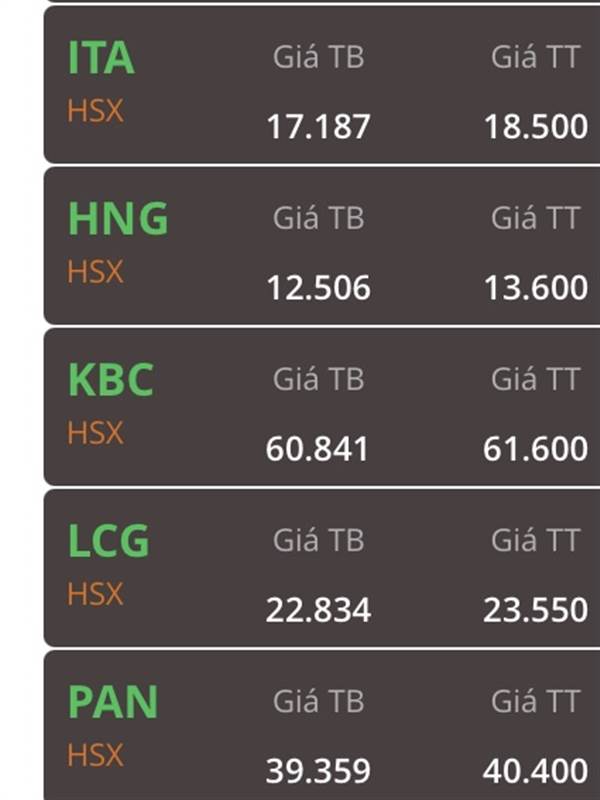Open the HNG stock ticker
Image resolution: width=600 pixels, height=800 pixels.
[x=118, y=218]
